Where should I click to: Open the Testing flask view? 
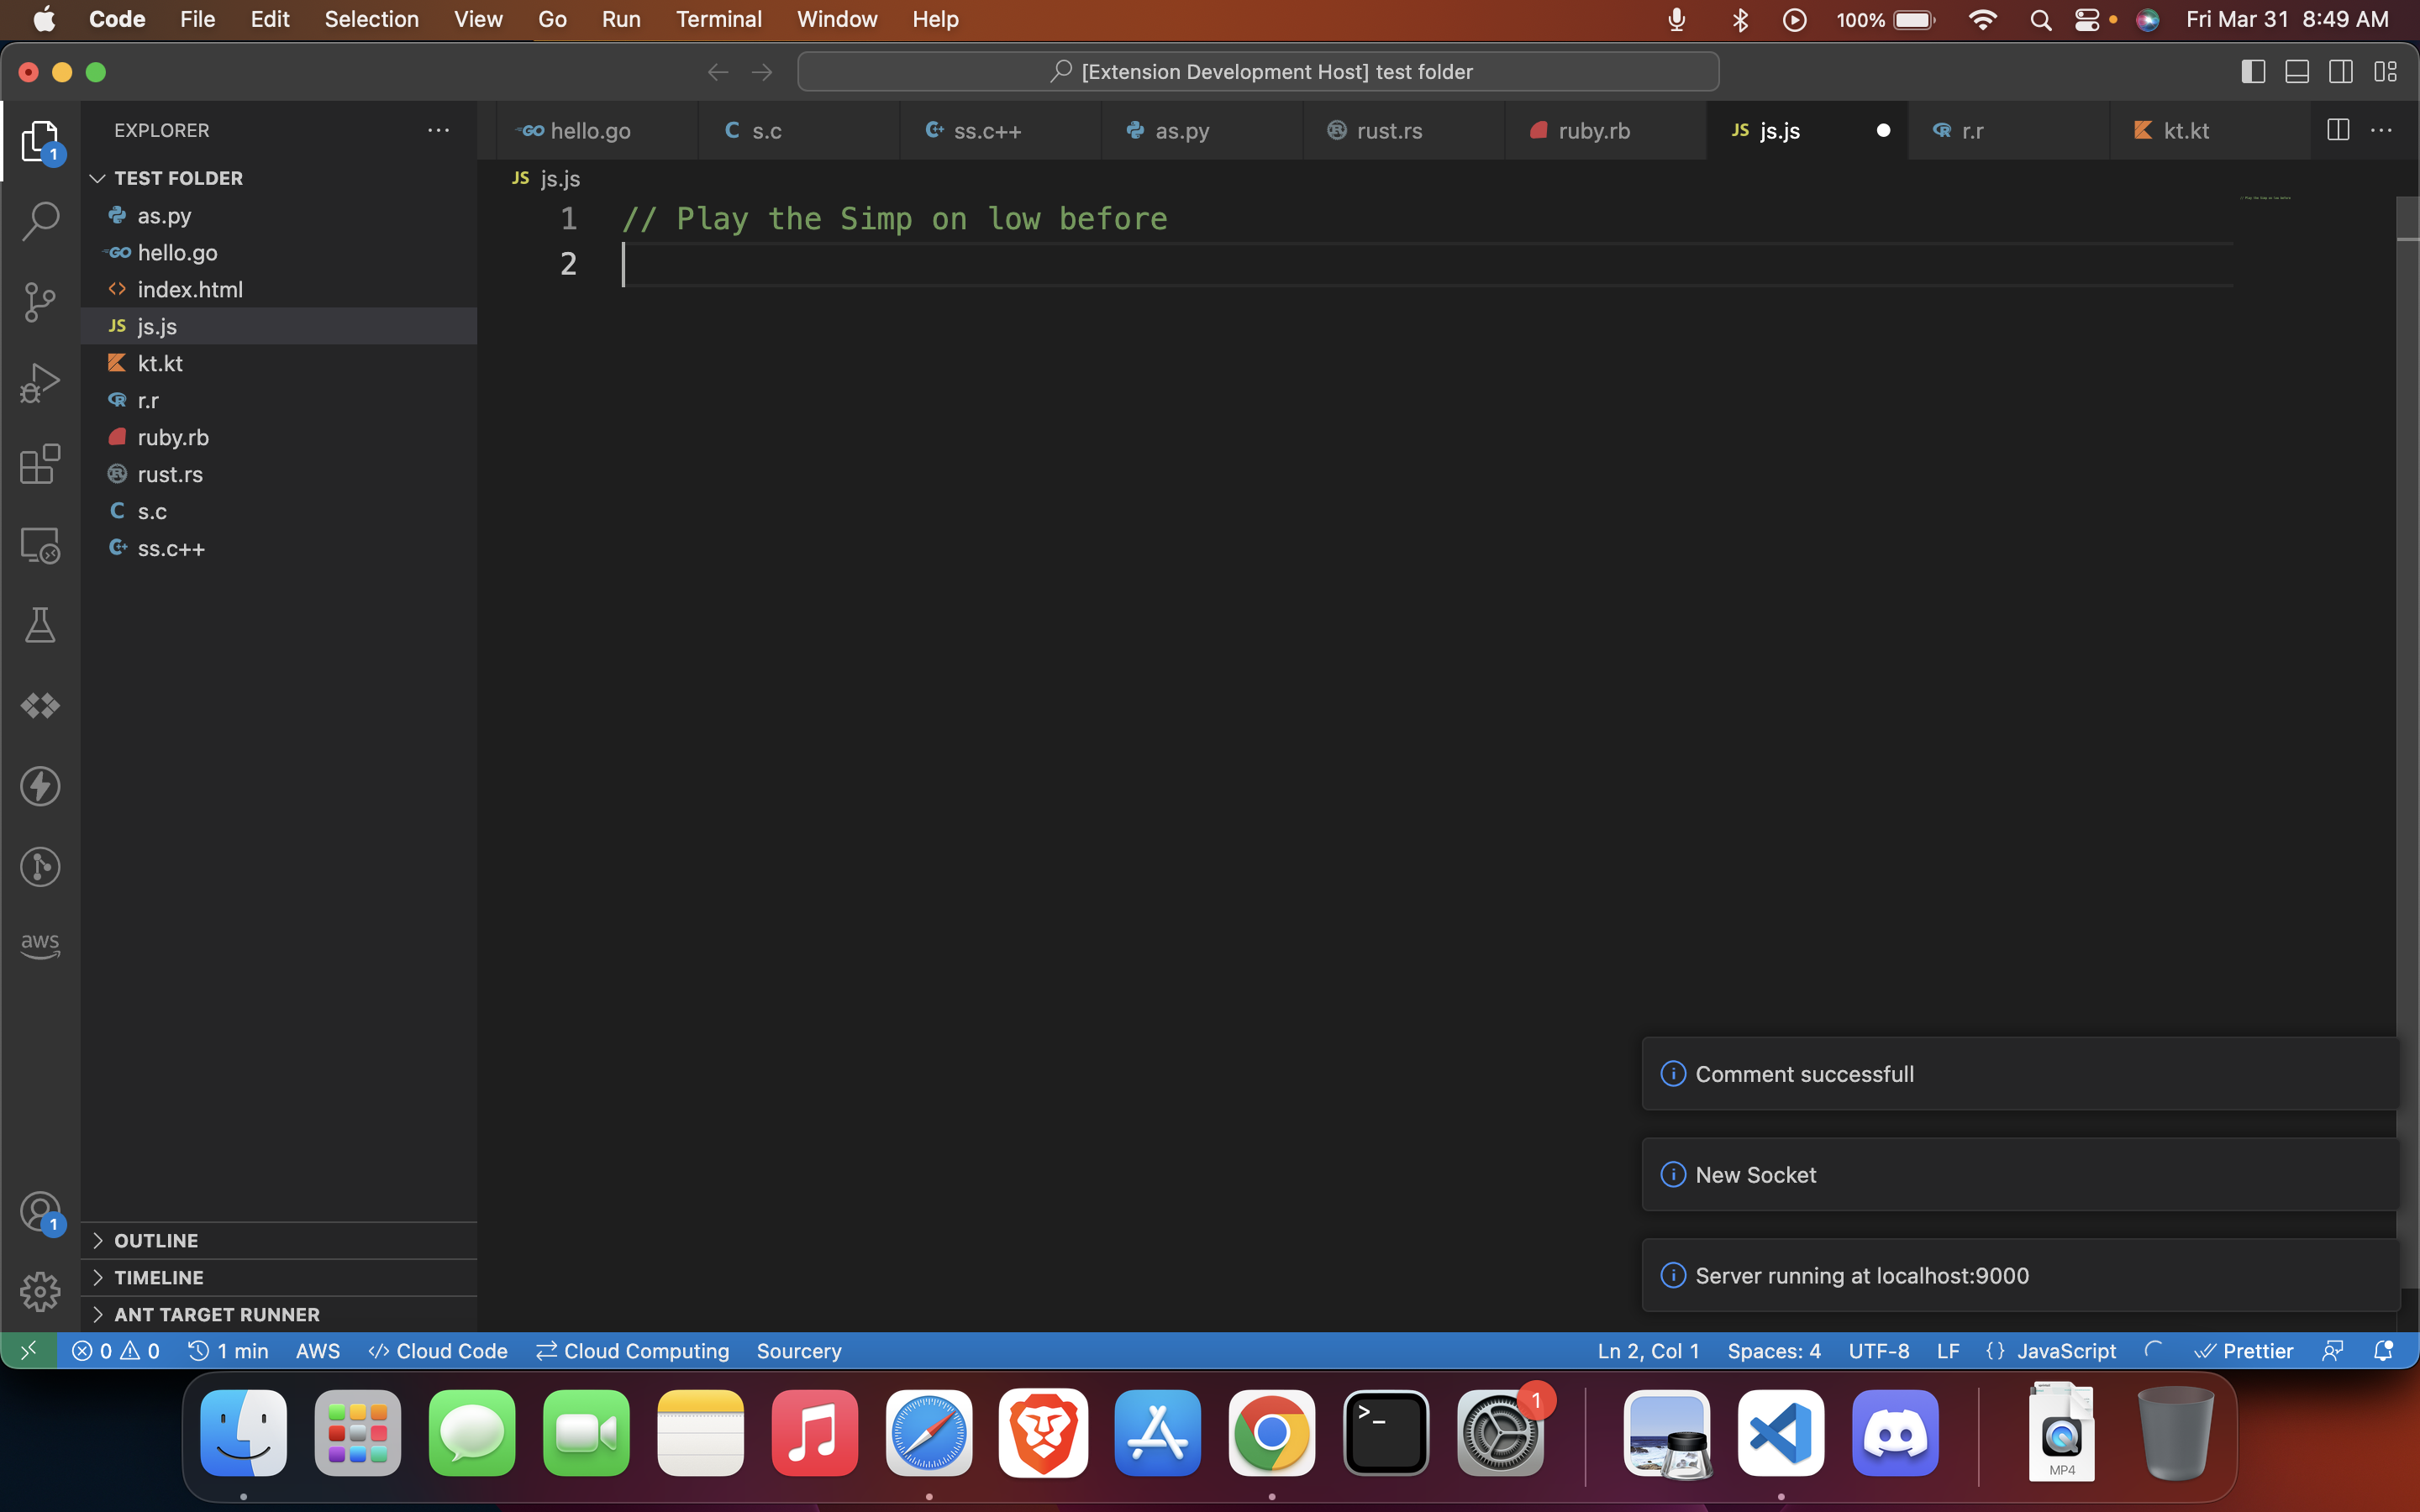click(x=40, y=626)
